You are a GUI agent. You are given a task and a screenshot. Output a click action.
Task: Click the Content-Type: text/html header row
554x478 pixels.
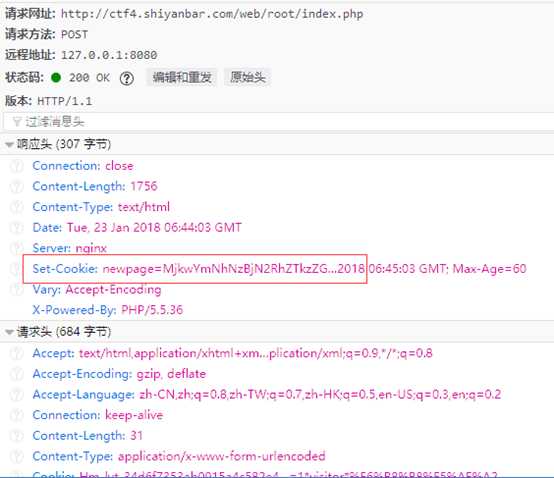101,207
